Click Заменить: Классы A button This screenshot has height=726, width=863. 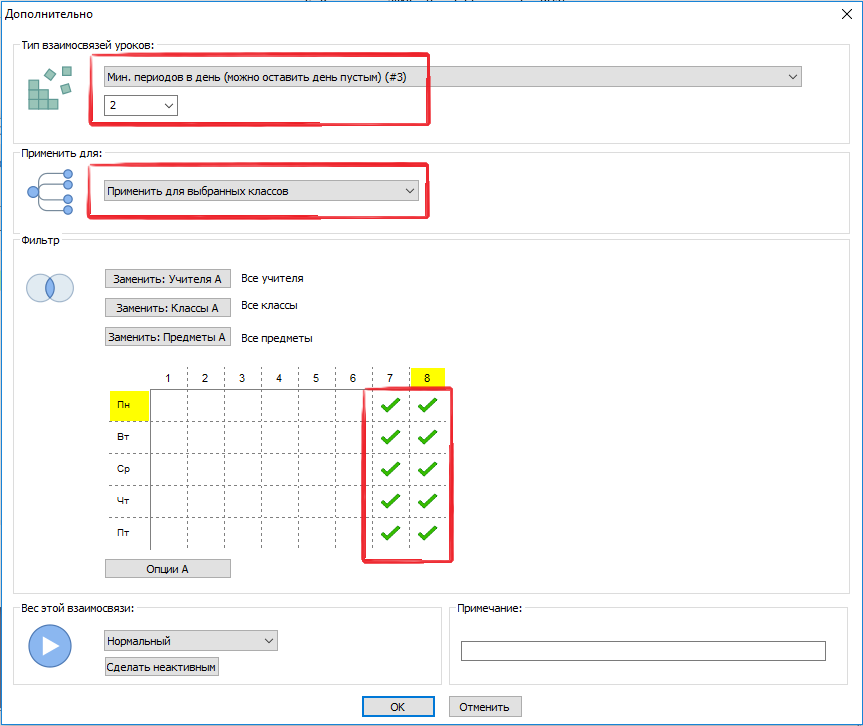click(x=168, y=308)
